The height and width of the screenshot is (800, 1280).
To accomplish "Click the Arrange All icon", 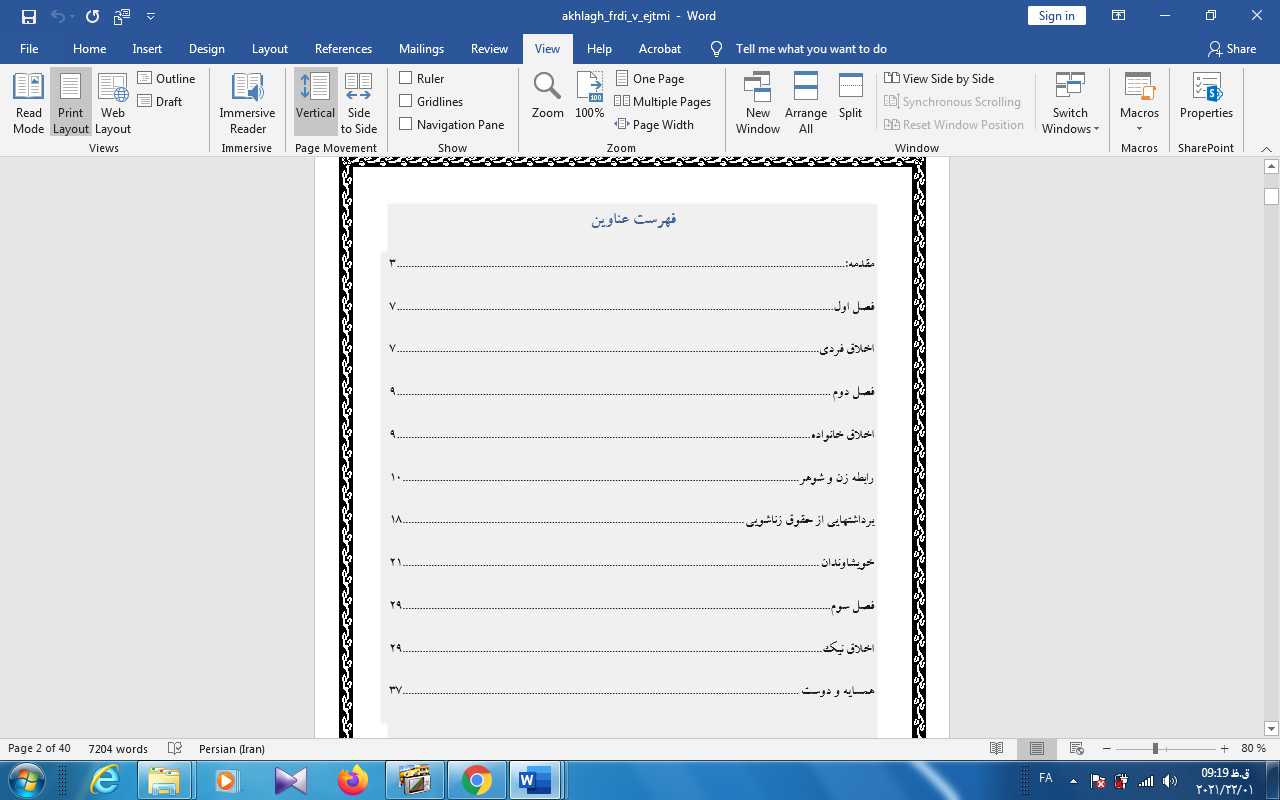I will [x=805, y=103].
